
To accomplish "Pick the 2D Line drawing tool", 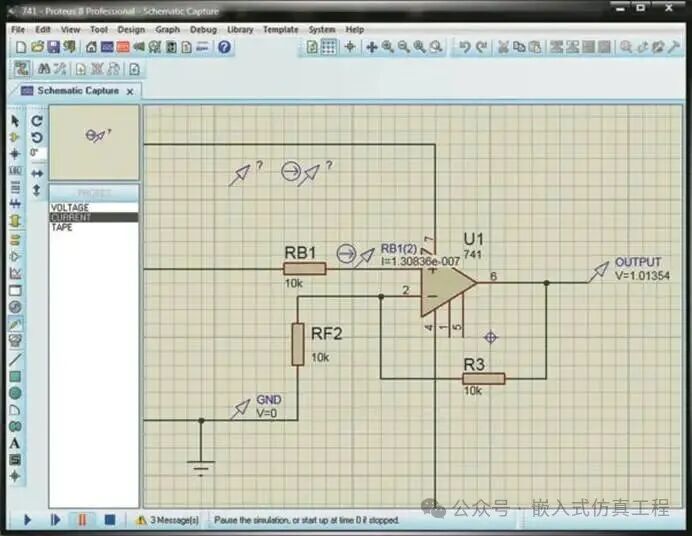I will [15, 360].
